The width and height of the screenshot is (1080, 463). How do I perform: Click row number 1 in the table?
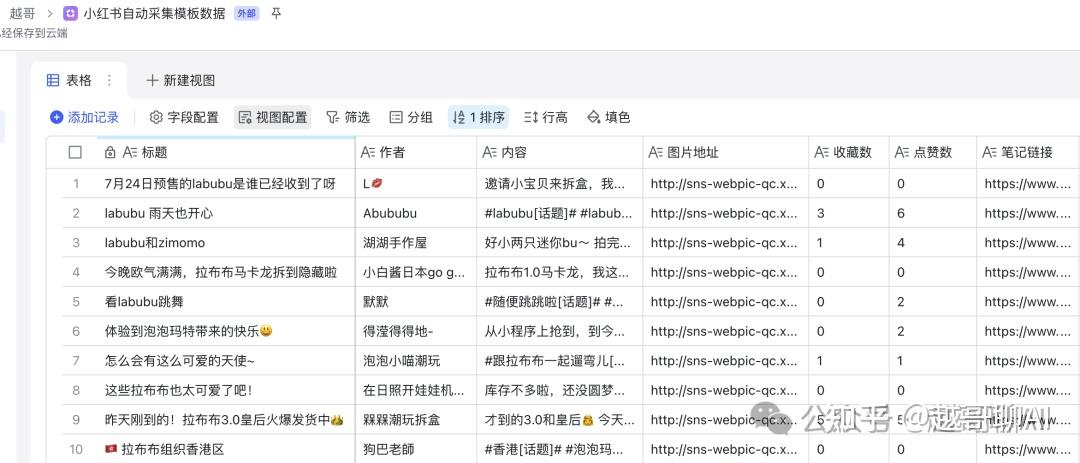tap(76, 184)
